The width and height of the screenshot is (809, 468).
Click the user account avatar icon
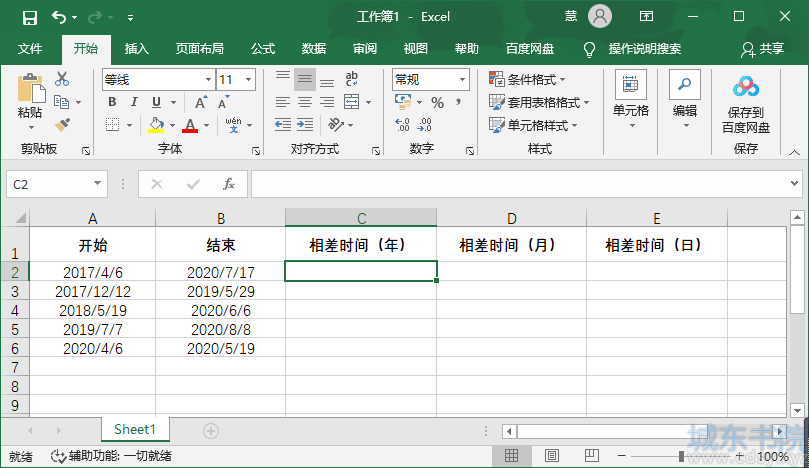tap(600, 17)
